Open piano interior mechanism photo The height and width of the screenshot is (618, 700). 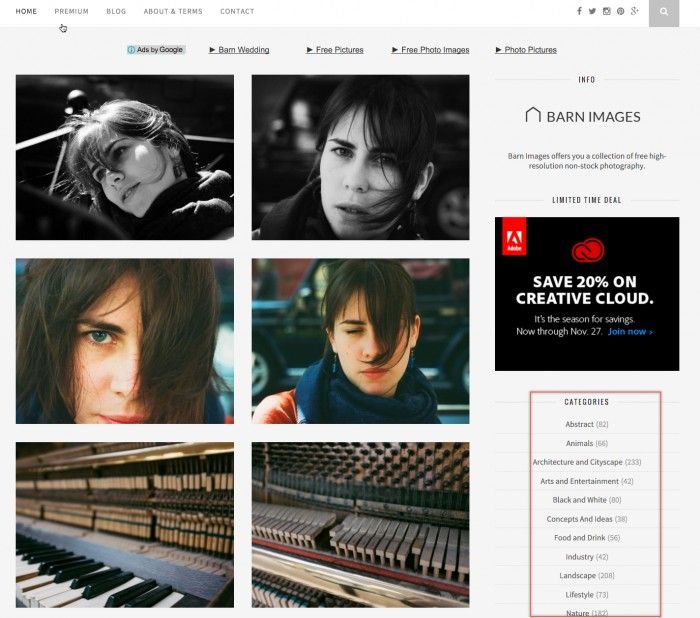tap(360, 525)
